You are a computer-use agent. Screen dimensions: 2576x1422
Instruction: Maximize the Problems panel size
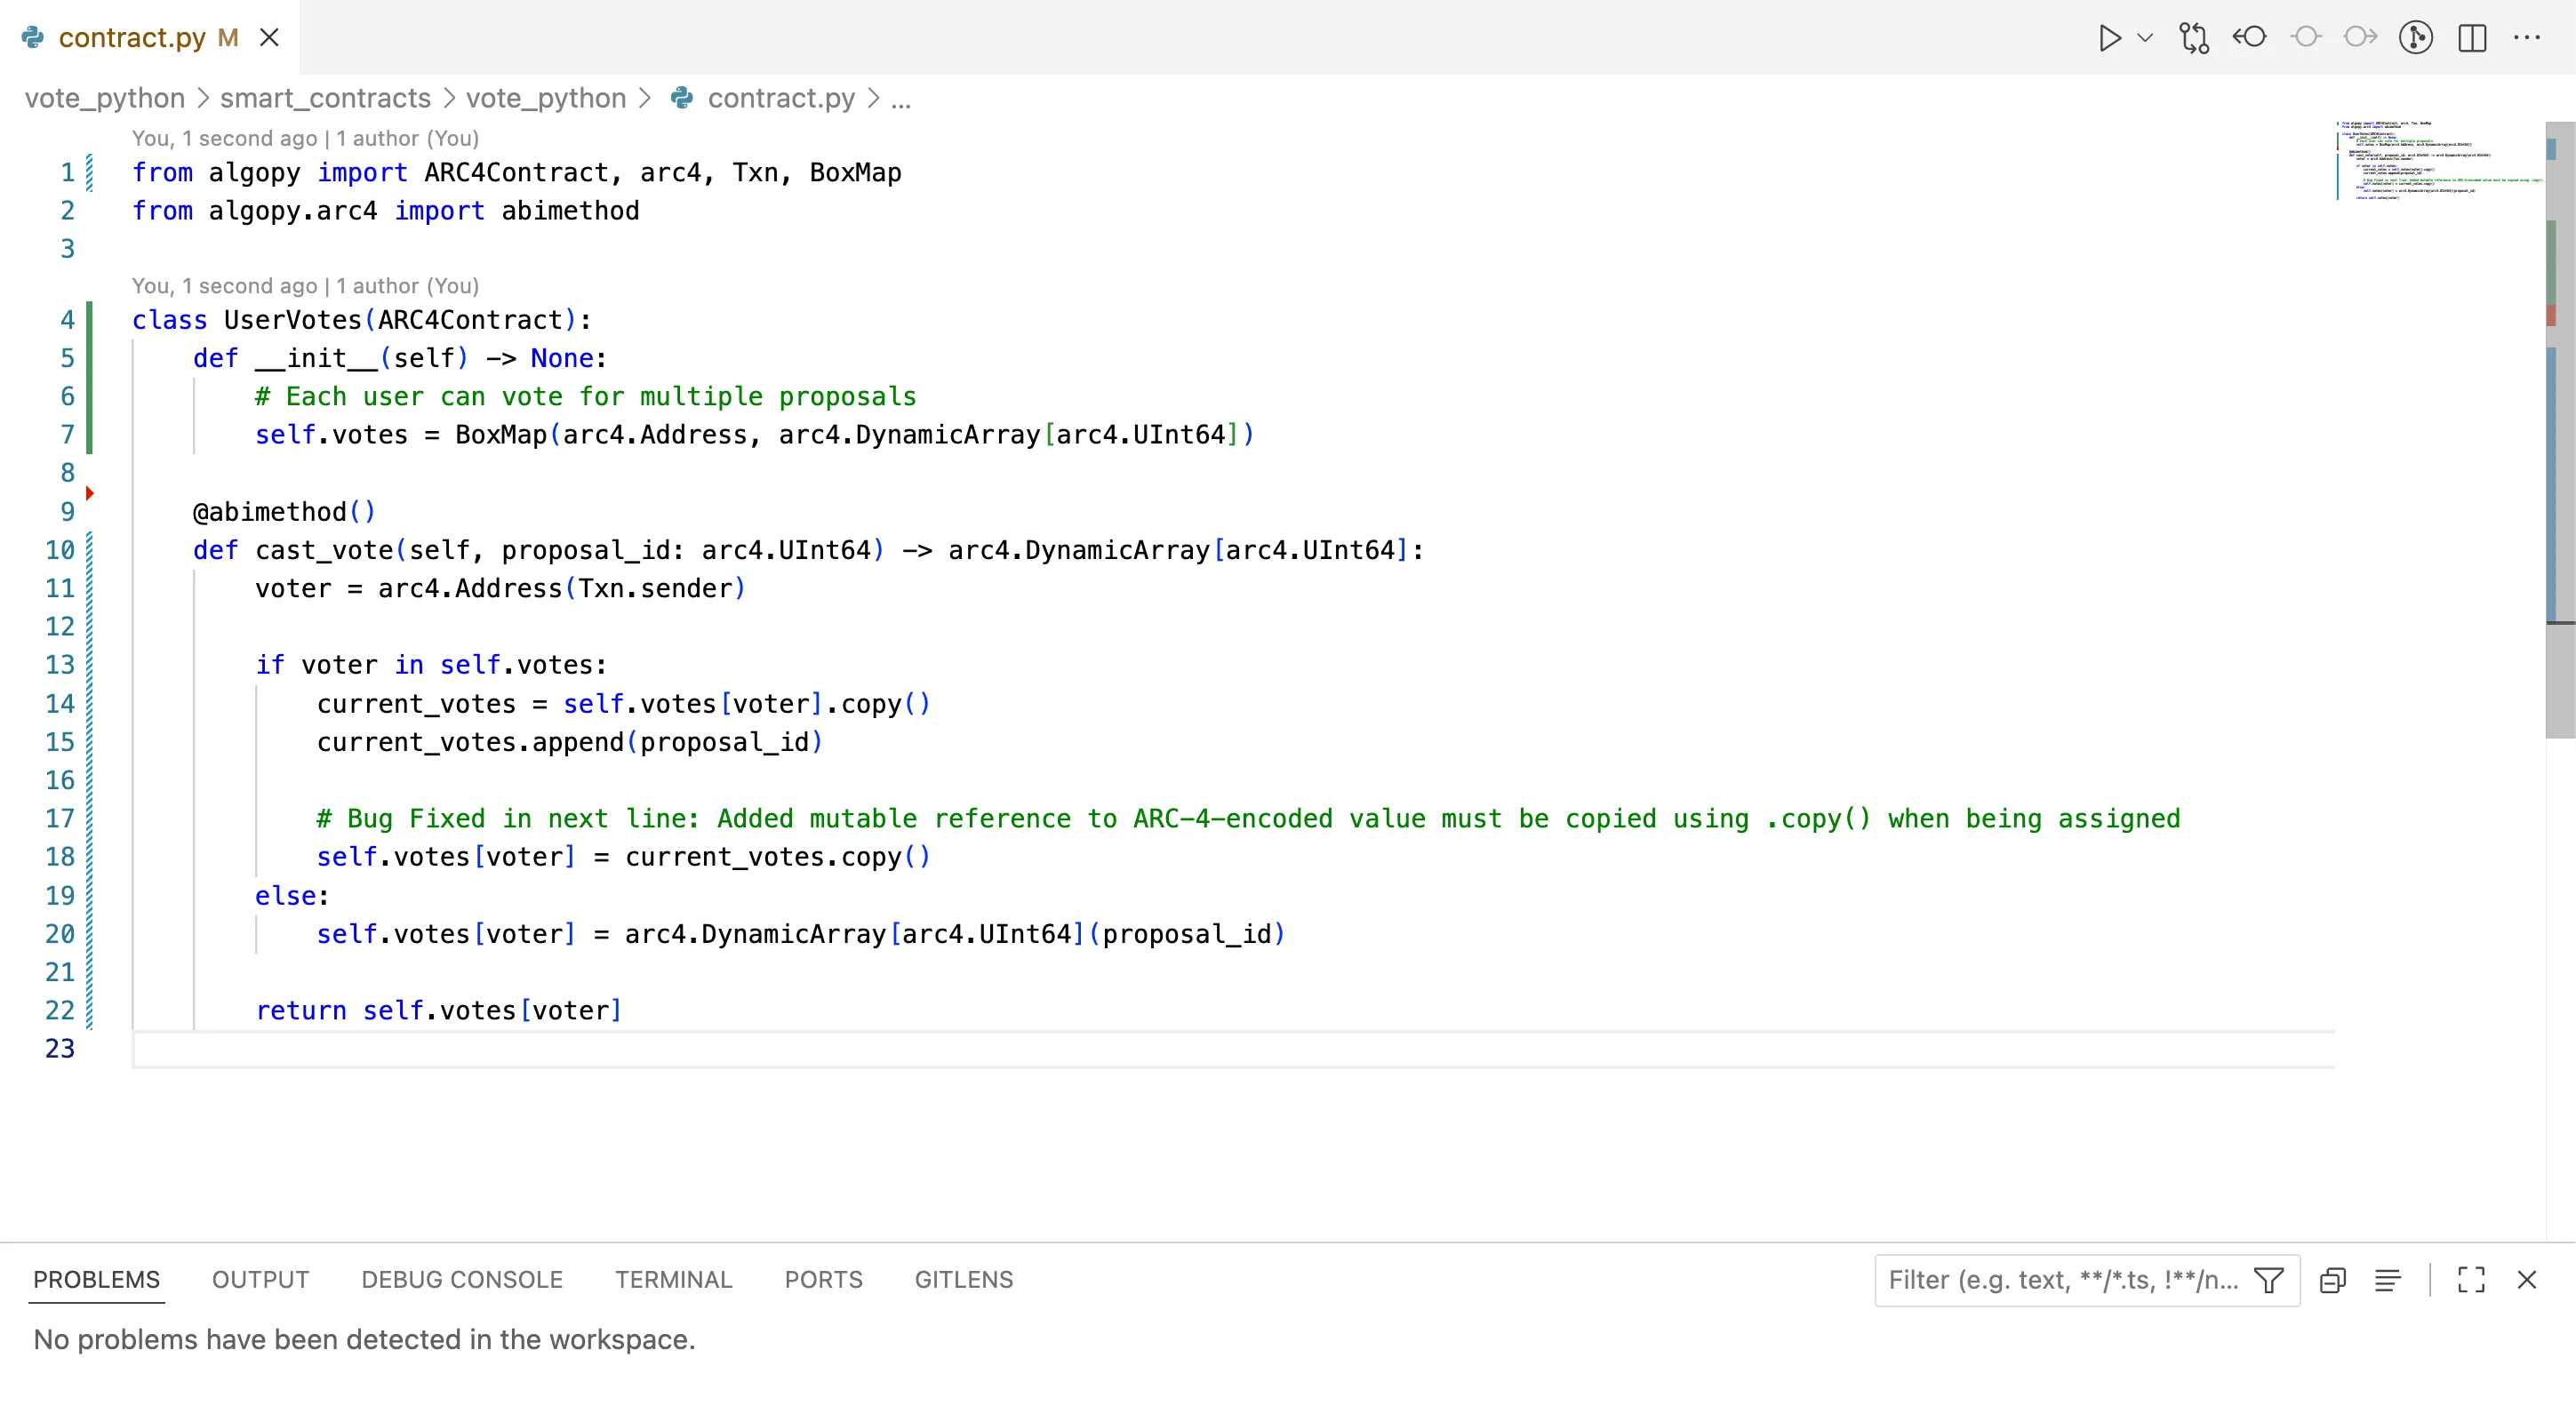pyautogui.click(x=2472, y=1280)
